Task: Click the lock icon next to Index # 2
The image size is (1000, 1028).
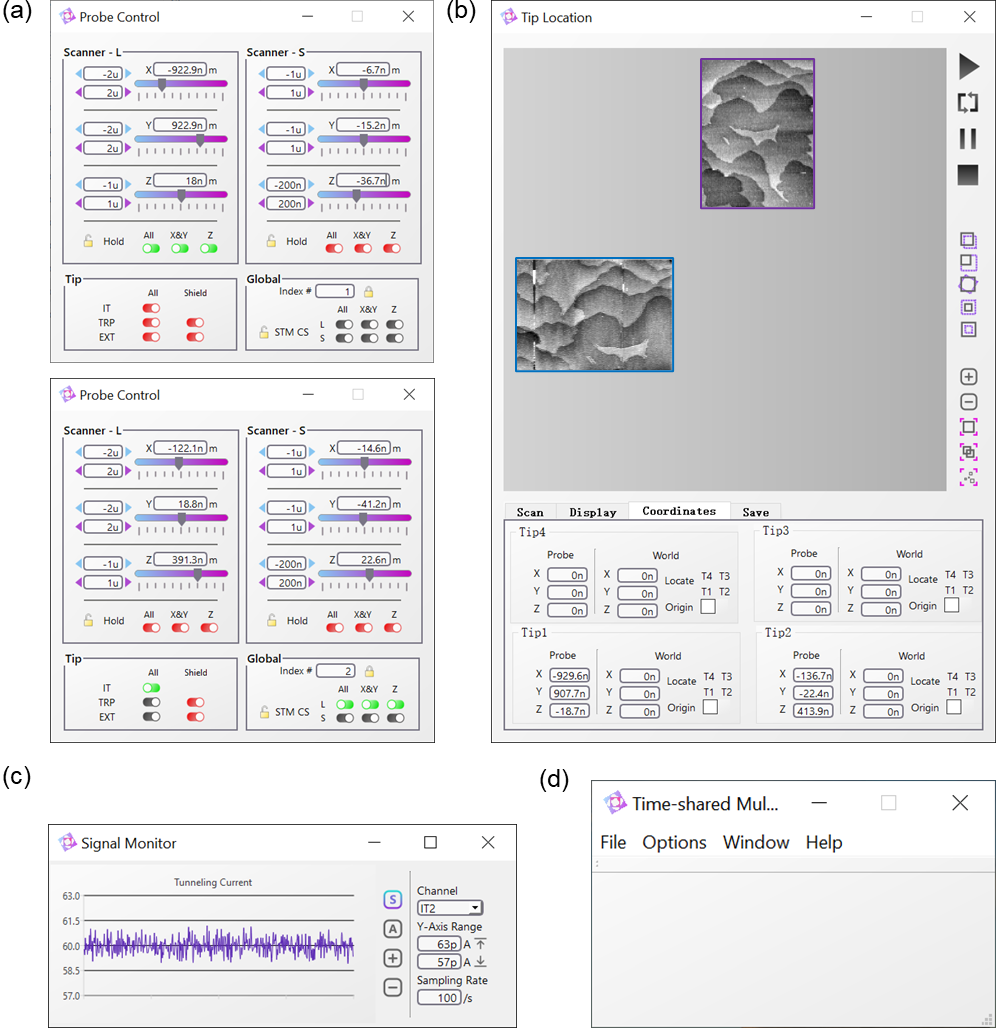Action: pos(370,671)
